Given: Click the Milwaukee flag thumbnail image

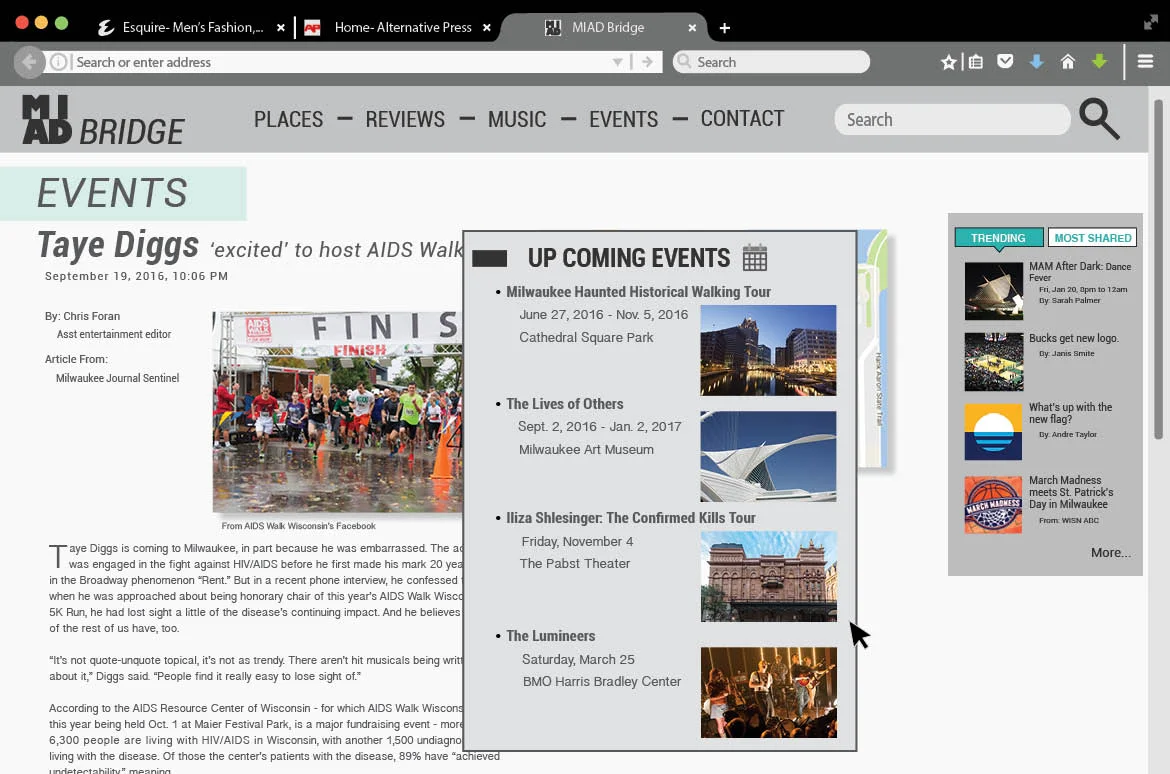Looking at the screenshot, I should click(993, 432).
